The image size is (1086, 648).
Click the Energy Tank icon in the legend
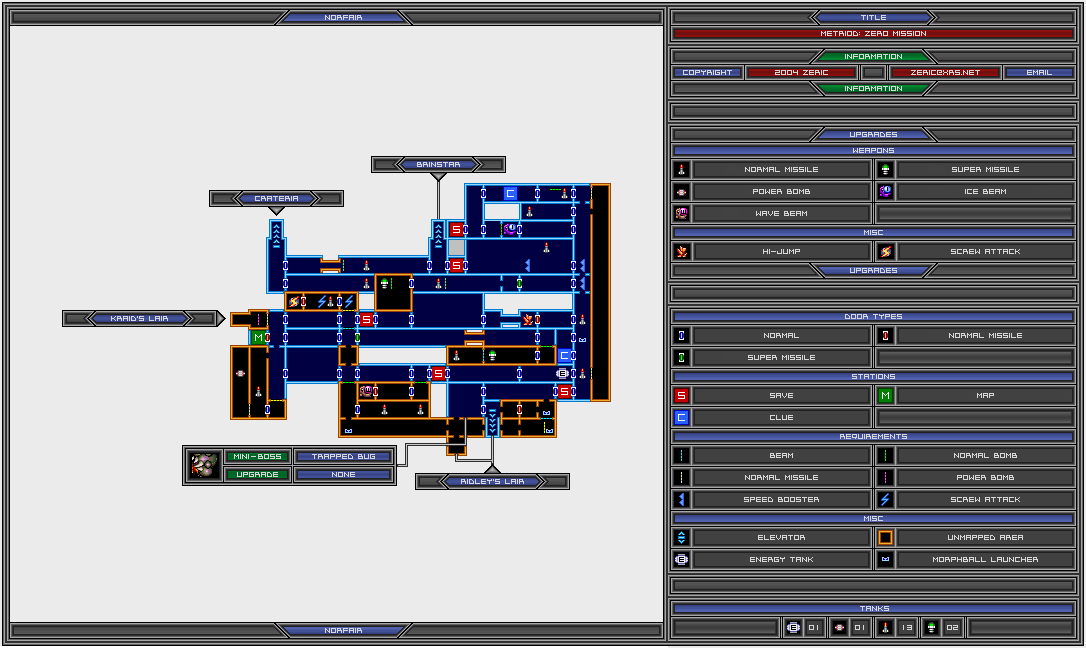click(x=681, y=560)
